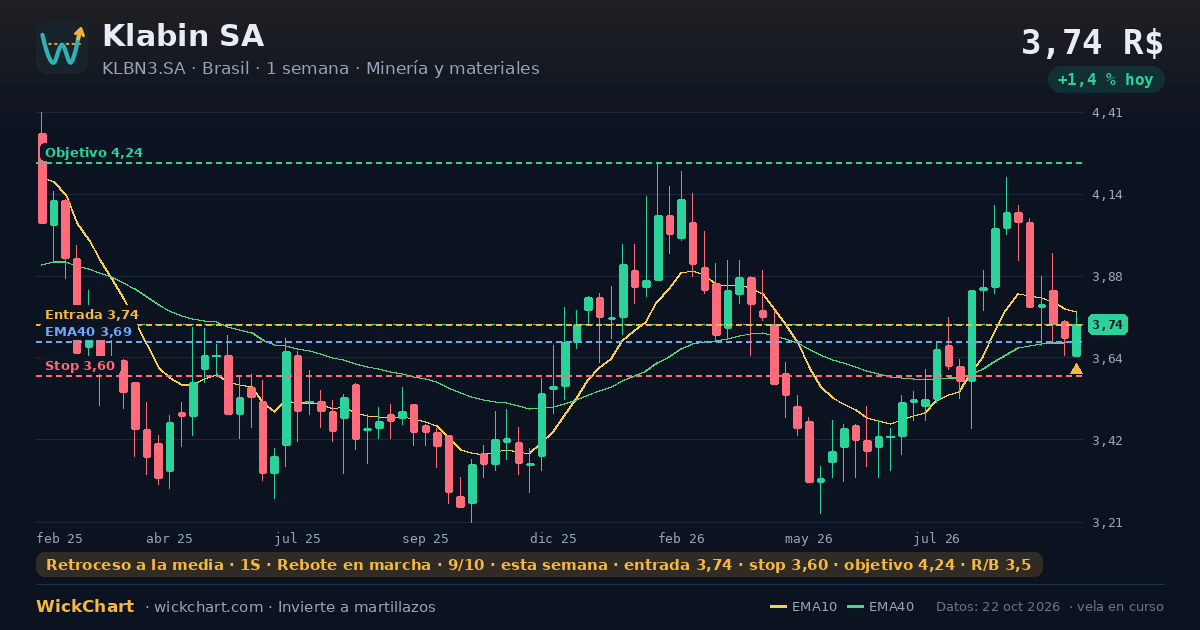This screenshot has width=1200, height=630.
Task: Click the 'dic 25' date axis label
Action: (554, 539)
